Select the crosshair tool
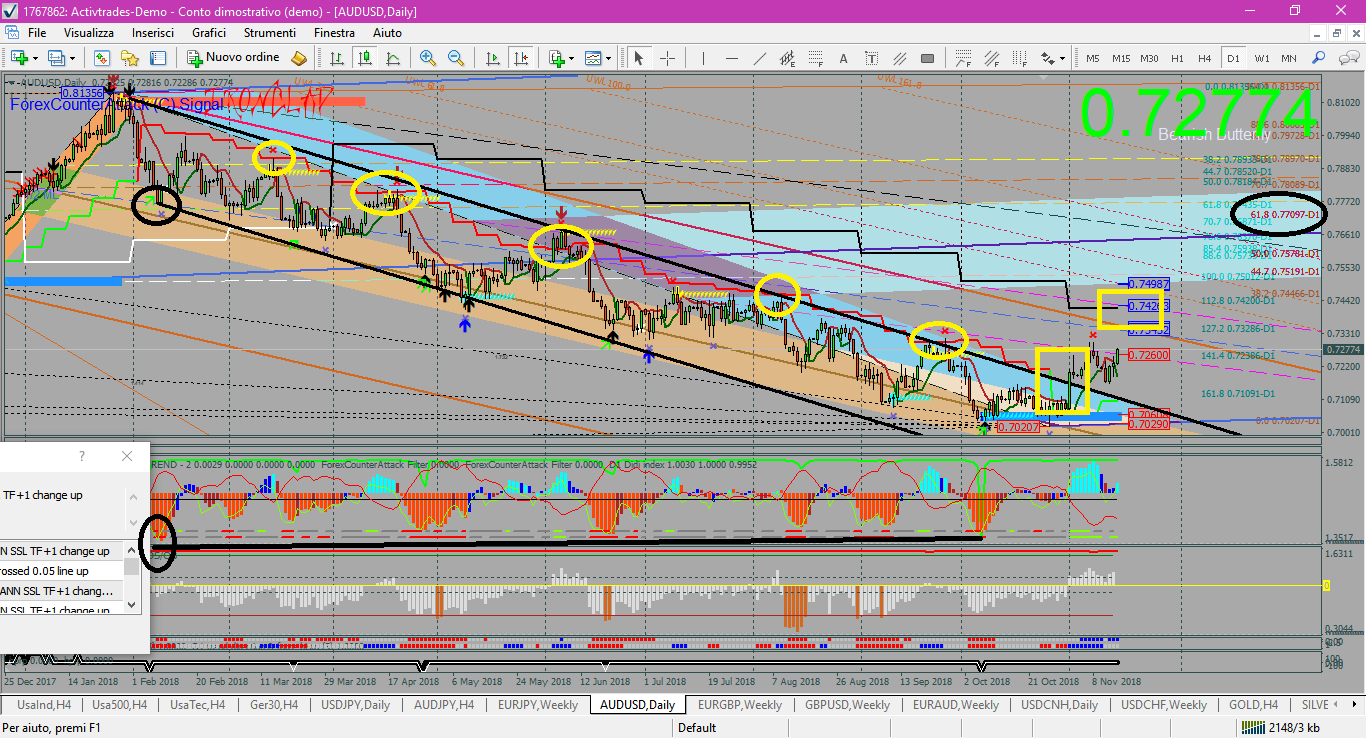The height and width of the screenshot is (738, 1366). click(x=667, y=58)
